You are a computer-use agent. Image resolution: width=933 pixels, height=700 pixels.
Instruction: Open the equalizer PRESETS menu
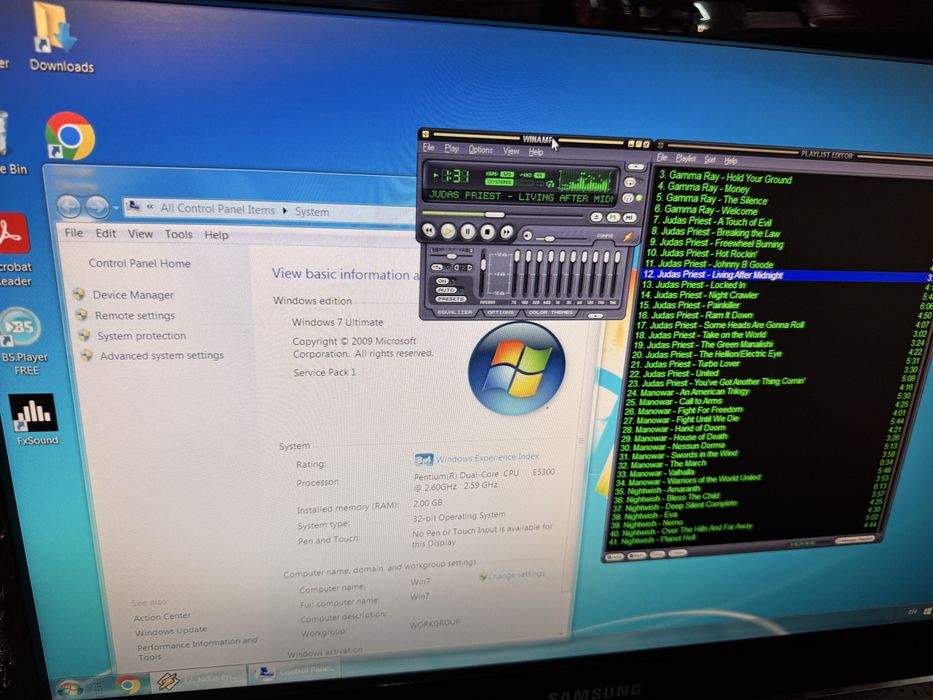pos(450,299)
